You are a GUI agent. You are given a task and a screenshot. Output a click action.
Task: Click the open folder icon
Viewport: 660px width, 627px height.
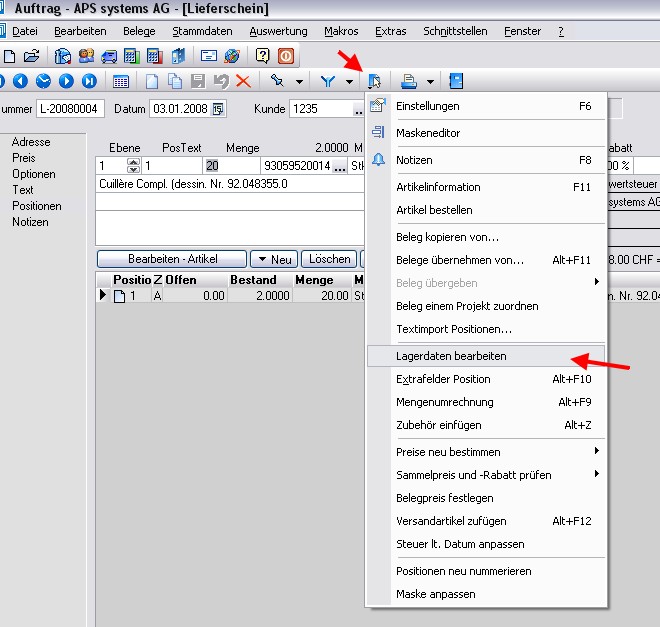[x=31, y=56]
